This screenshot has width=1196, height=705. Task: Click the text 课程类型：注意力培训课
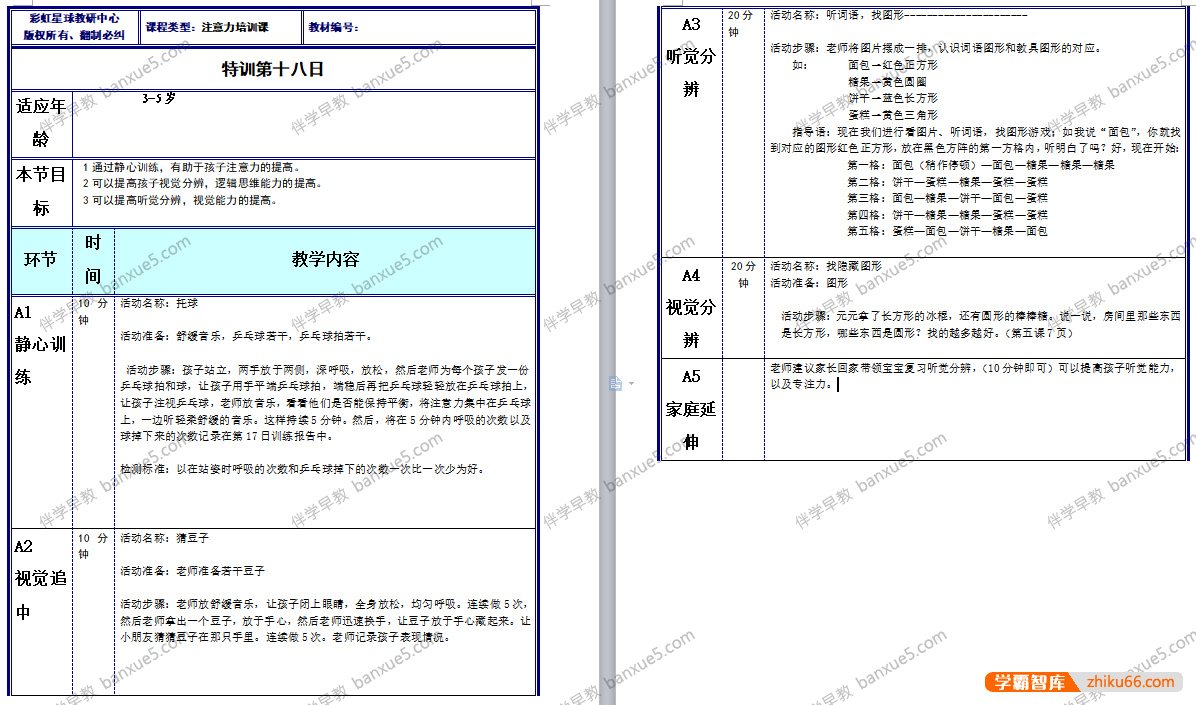tap(207, 27)
